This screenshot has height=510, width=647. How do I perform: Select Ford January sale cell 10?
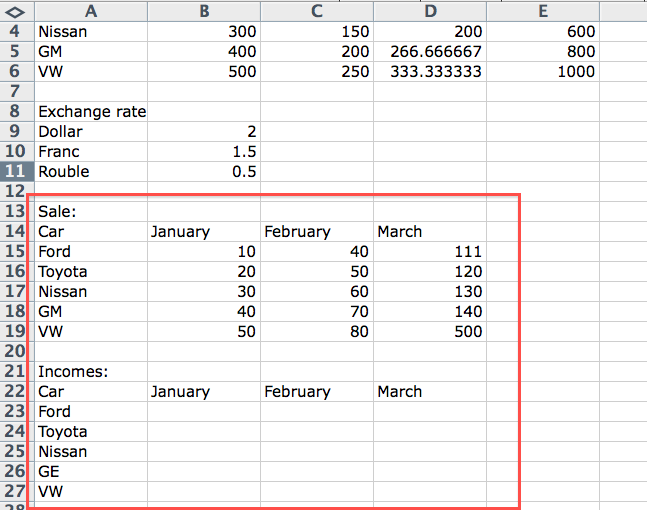click(x=204, y=251)
